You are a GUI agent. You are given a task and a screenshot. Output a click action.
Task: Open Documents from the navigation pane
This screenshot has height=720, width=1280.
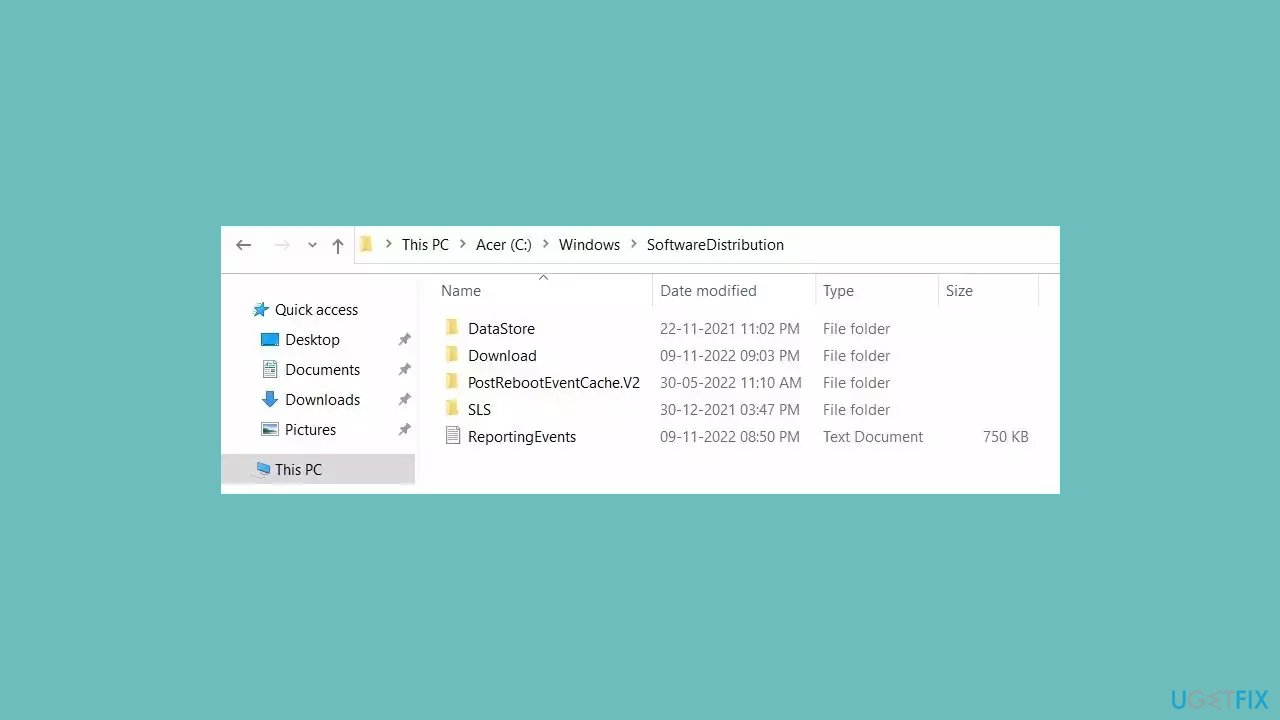(322, 370)
